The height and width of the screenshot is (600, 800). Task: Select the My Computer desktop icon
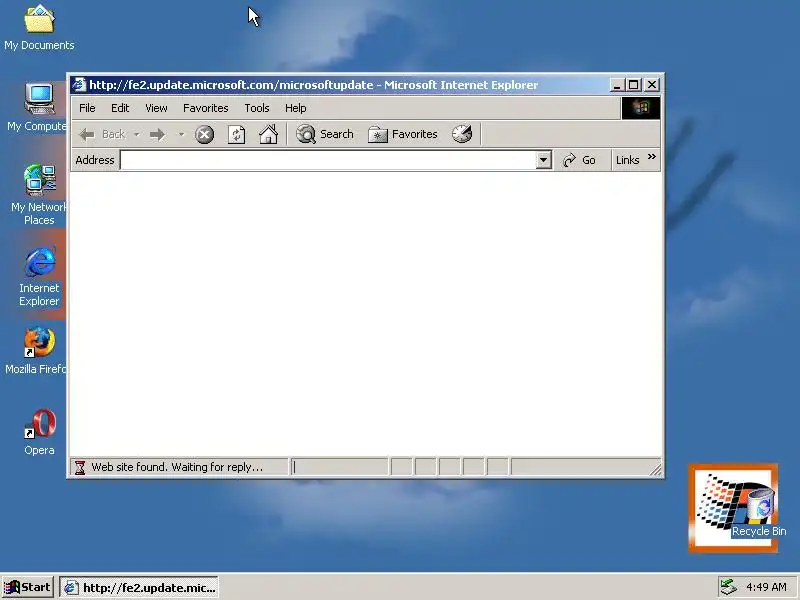[37, 108]
